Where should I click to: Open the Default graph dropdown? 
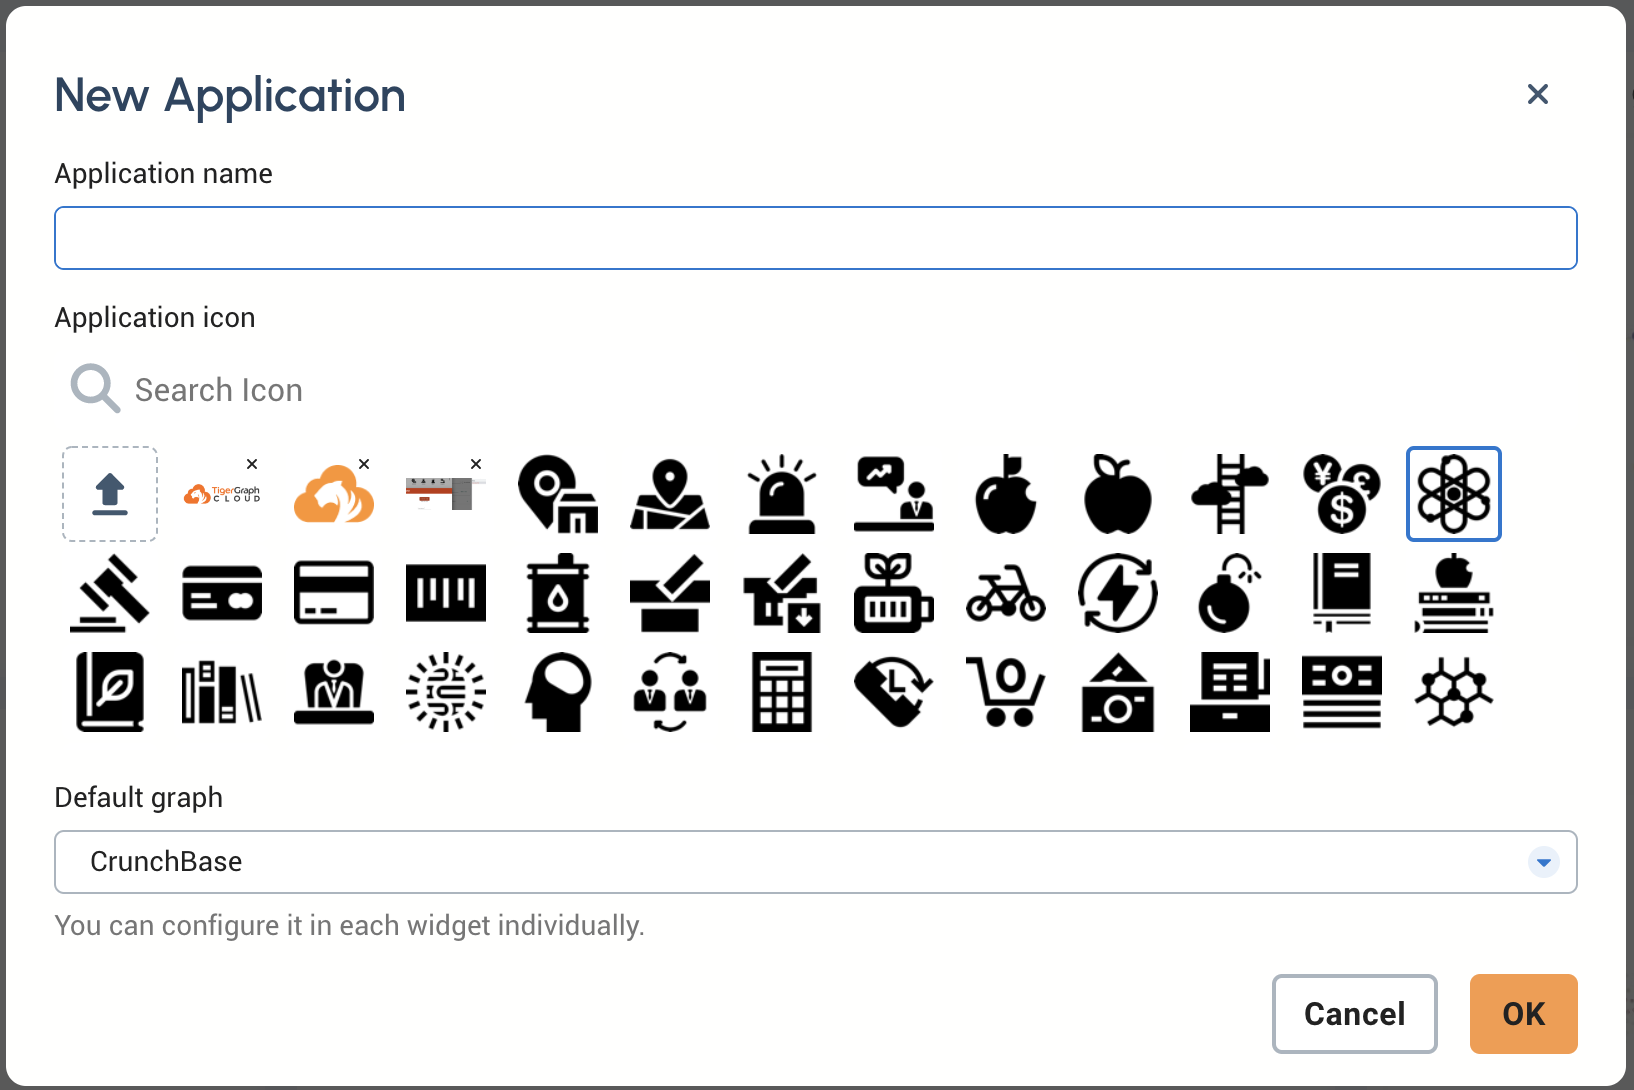coord(1543,861)
